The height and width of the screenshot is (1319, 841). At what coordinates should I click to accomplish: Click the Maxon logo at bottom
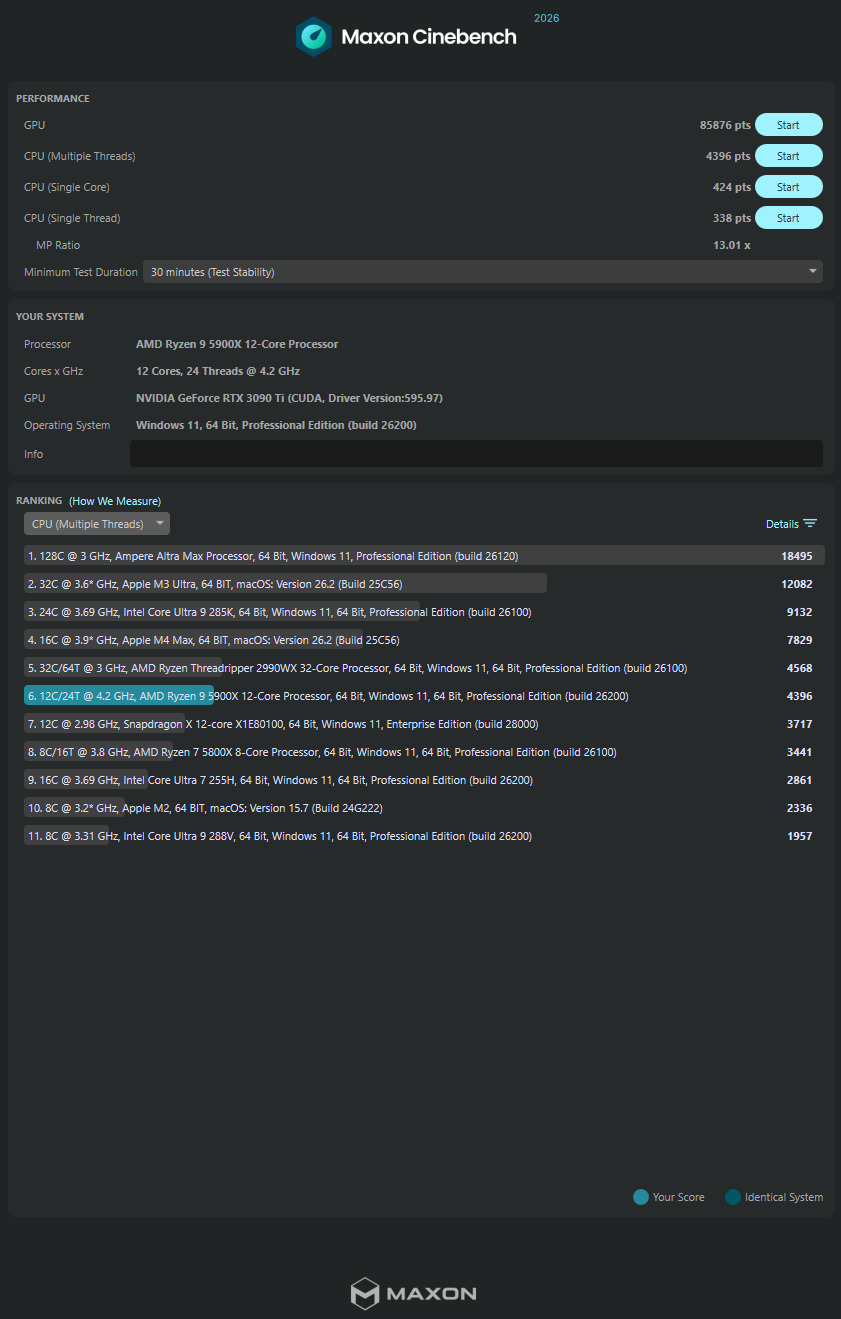click(x=413, y=1293)
